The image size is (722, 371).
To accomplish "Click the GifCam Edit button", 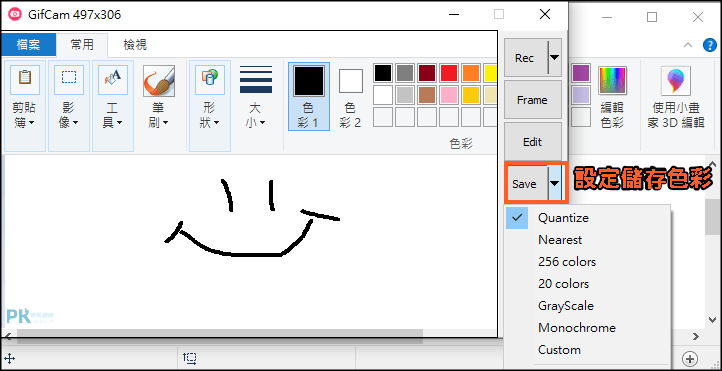I will (x=533, y=142).
